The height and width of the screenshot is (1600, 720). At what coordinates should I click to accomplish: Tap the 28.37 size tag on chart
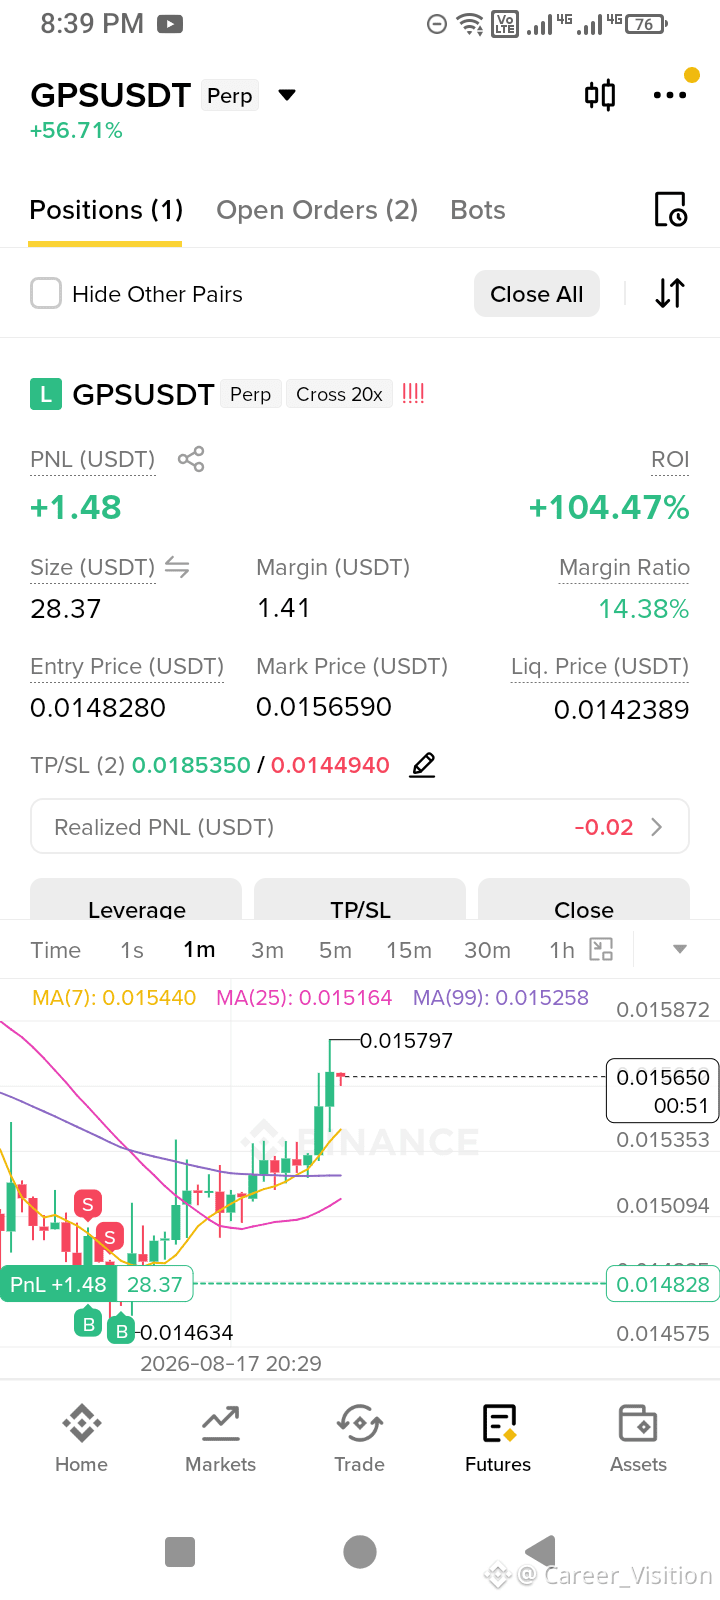[x=155, y=1284]
